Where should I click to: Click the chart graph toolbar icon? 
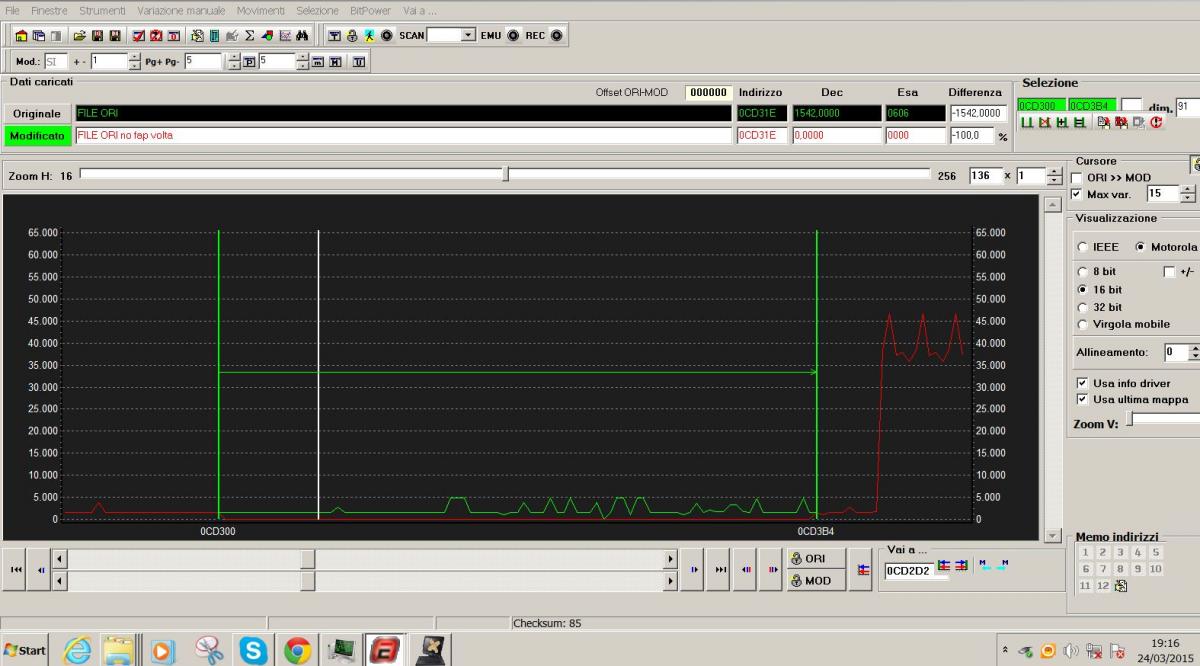tap(284, 35)
